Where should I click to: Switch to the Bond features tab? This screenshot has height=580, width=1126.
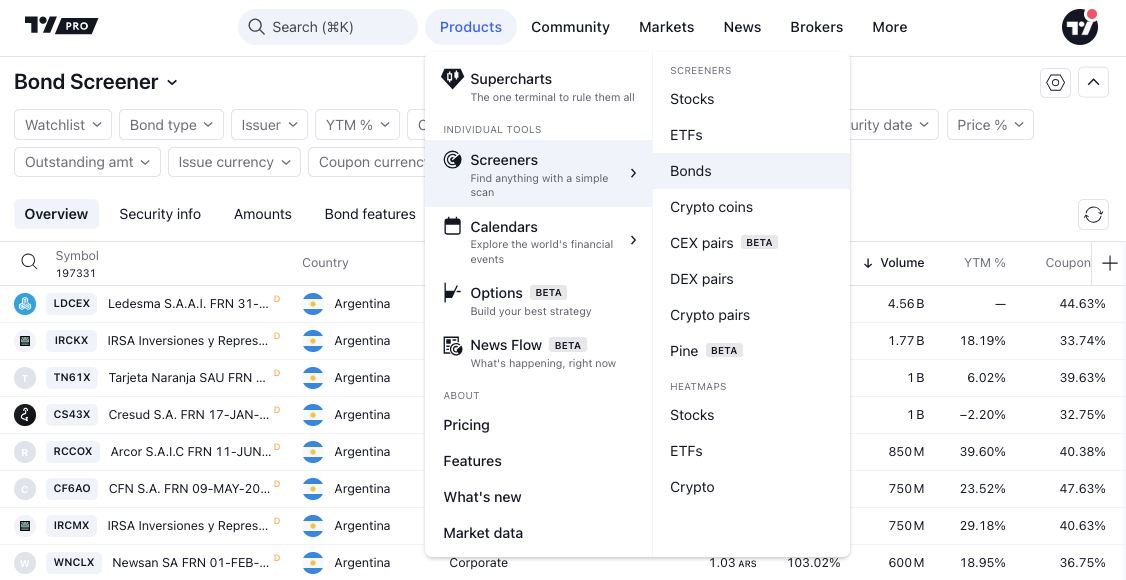(370, 214)
